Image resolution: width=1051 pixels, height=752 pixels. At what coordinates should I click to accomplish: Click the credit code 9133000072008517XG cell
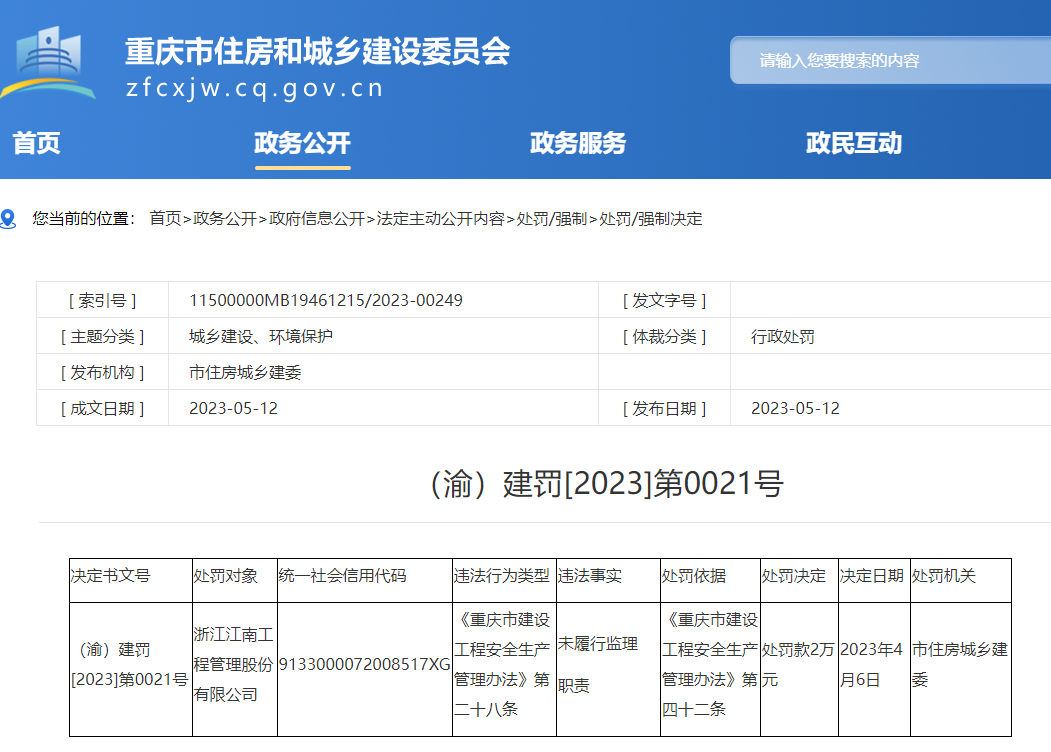click(364, 665)
